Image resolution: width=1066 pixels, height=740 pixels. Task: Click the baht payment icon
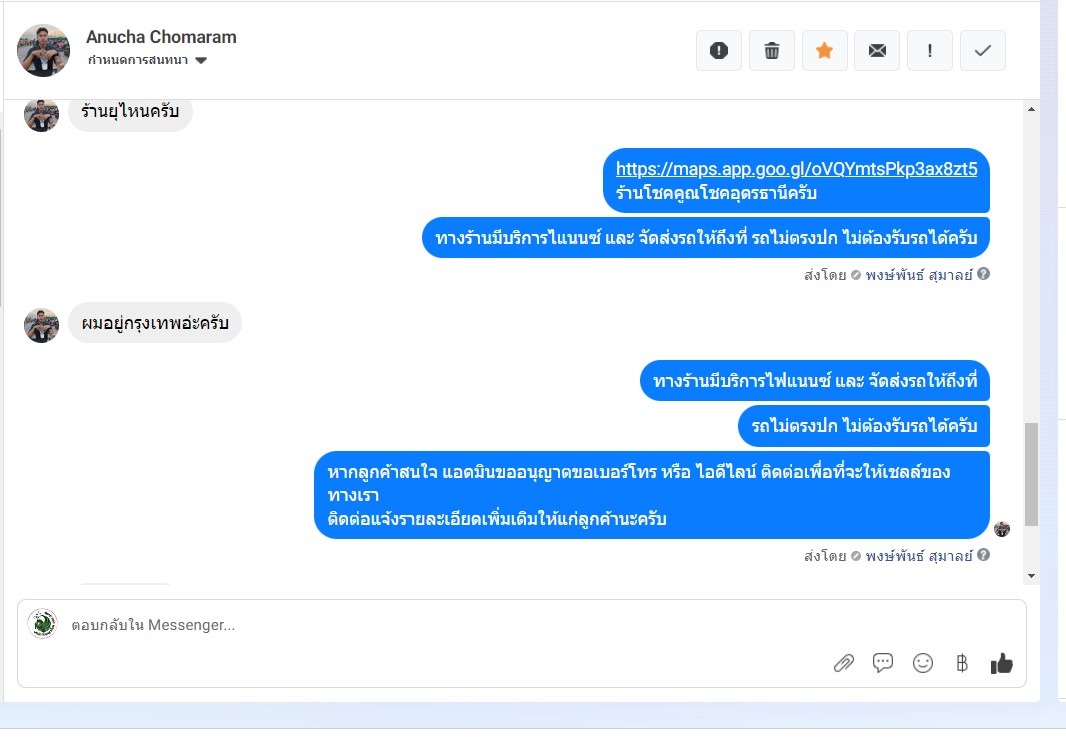(x=961, y=663)
